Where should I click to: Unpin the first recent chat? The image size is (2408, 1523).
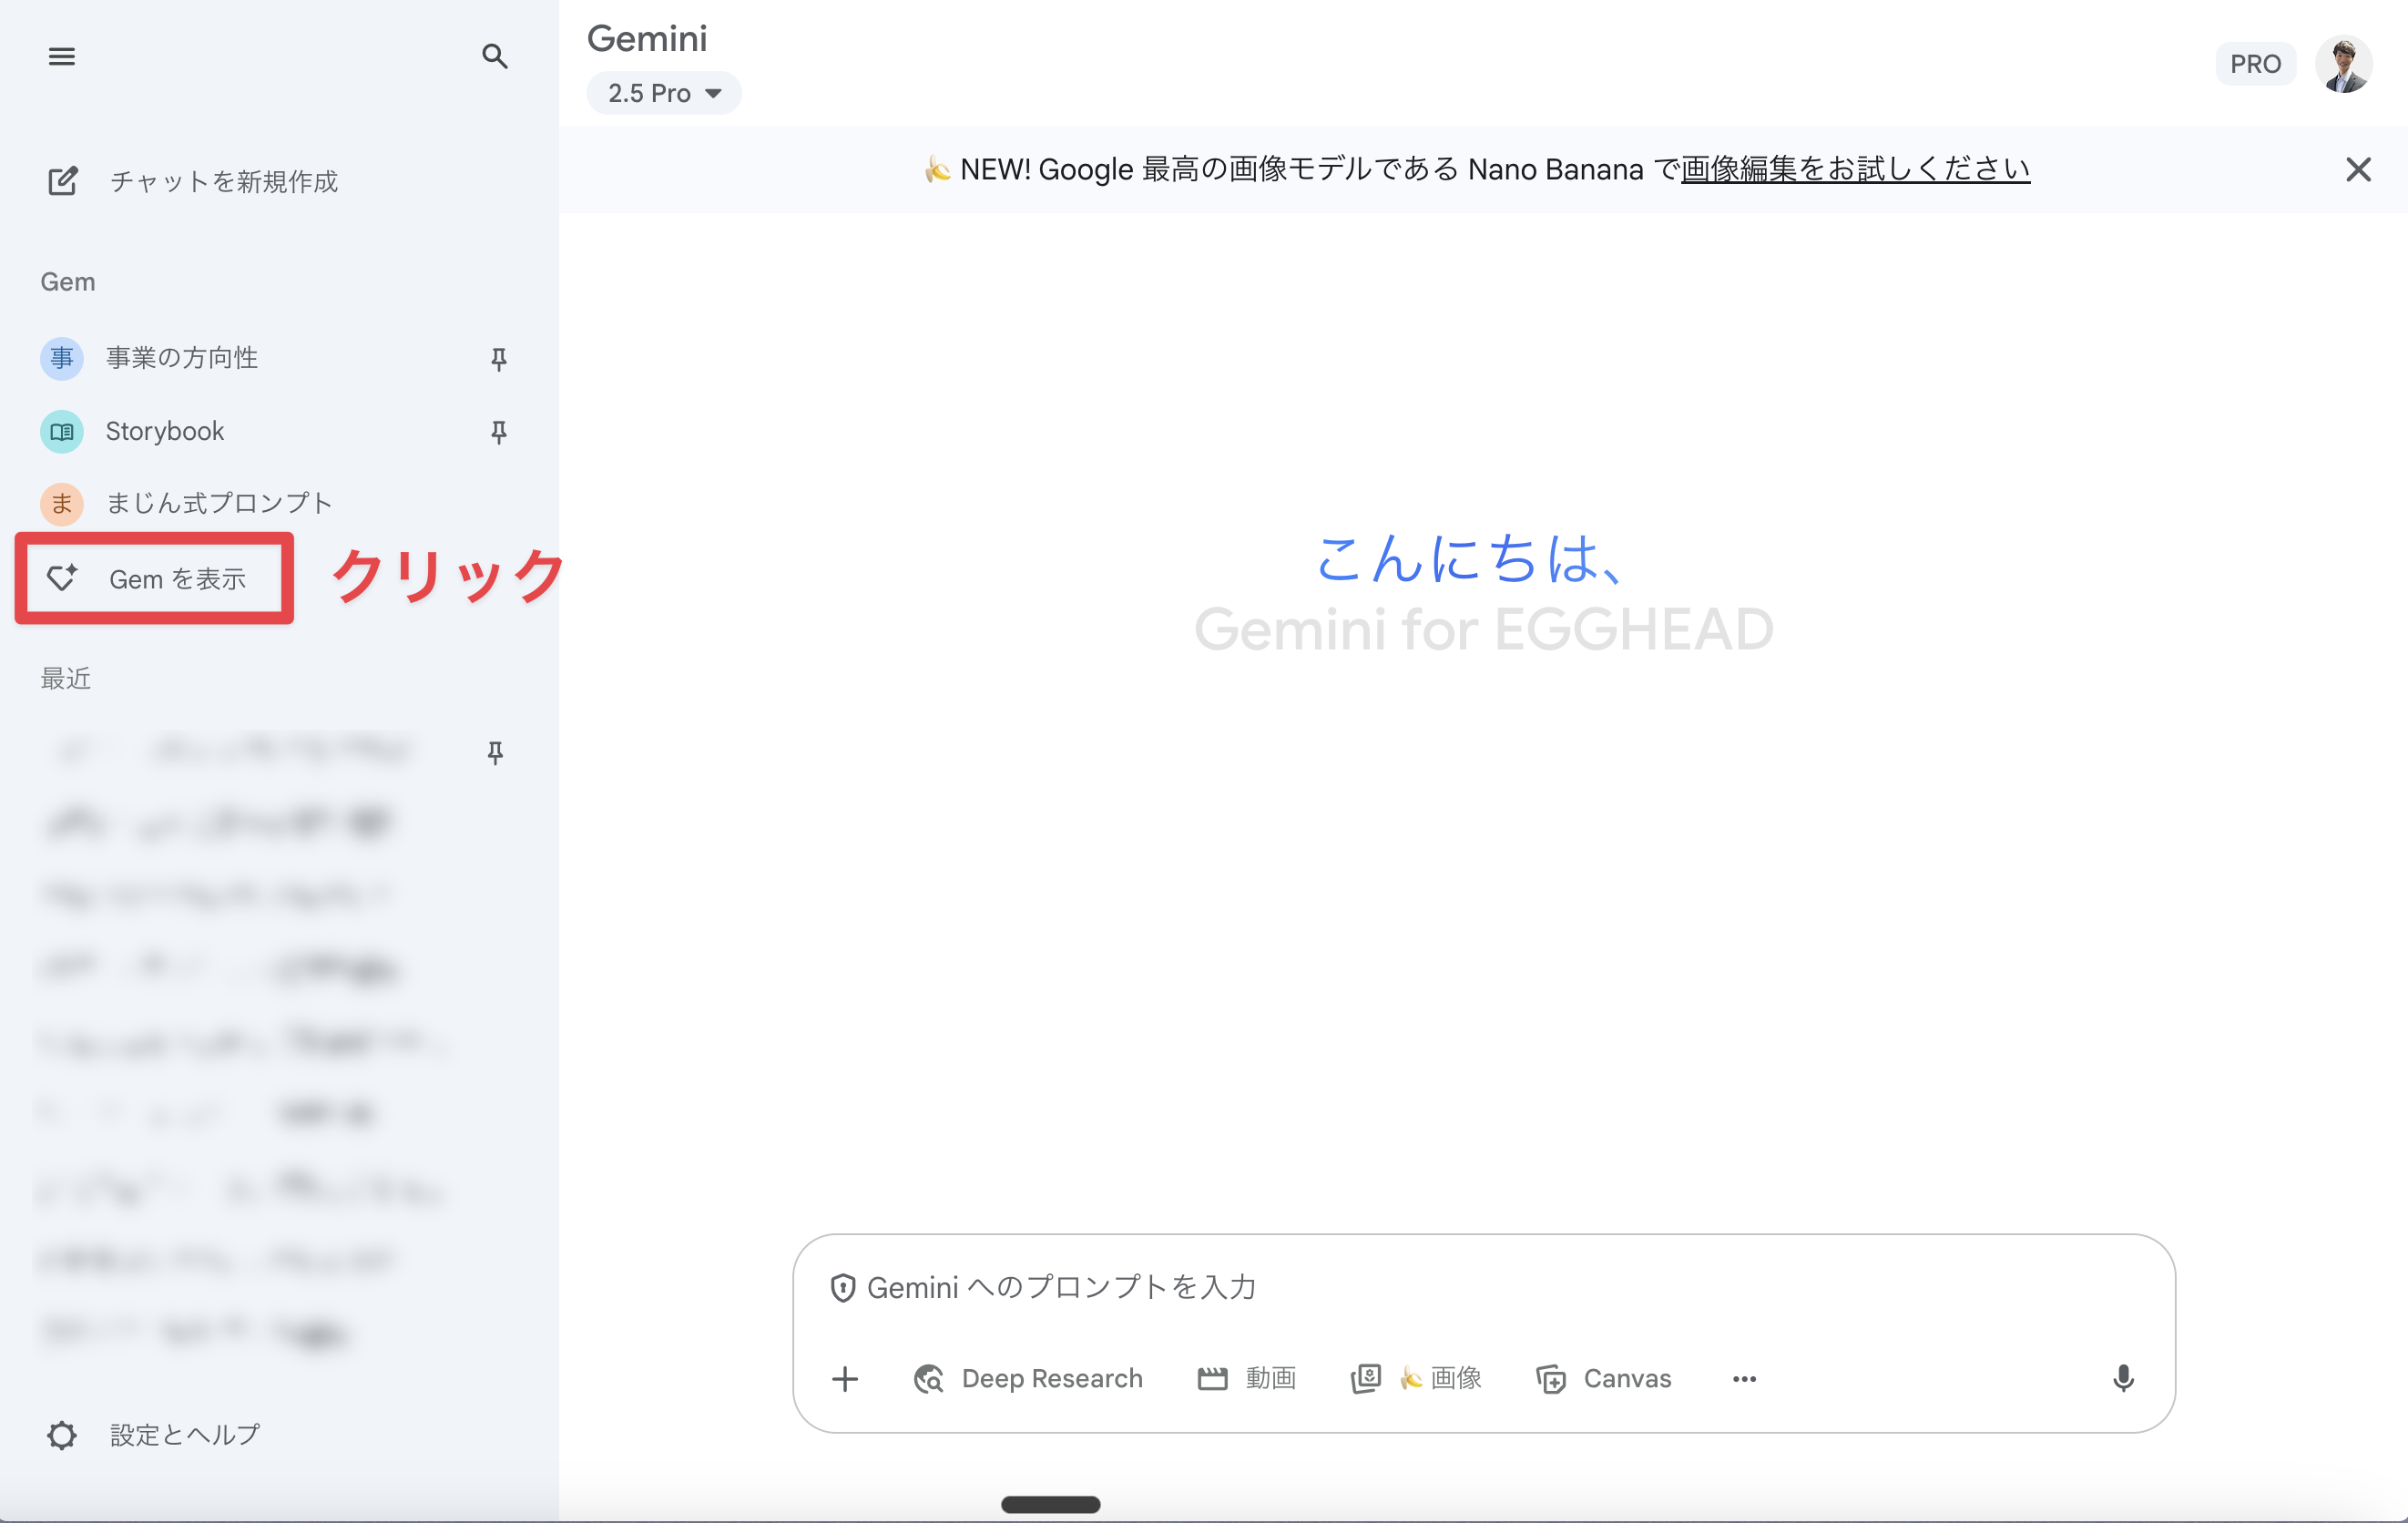pyautogui.click(x=495, y=753)
